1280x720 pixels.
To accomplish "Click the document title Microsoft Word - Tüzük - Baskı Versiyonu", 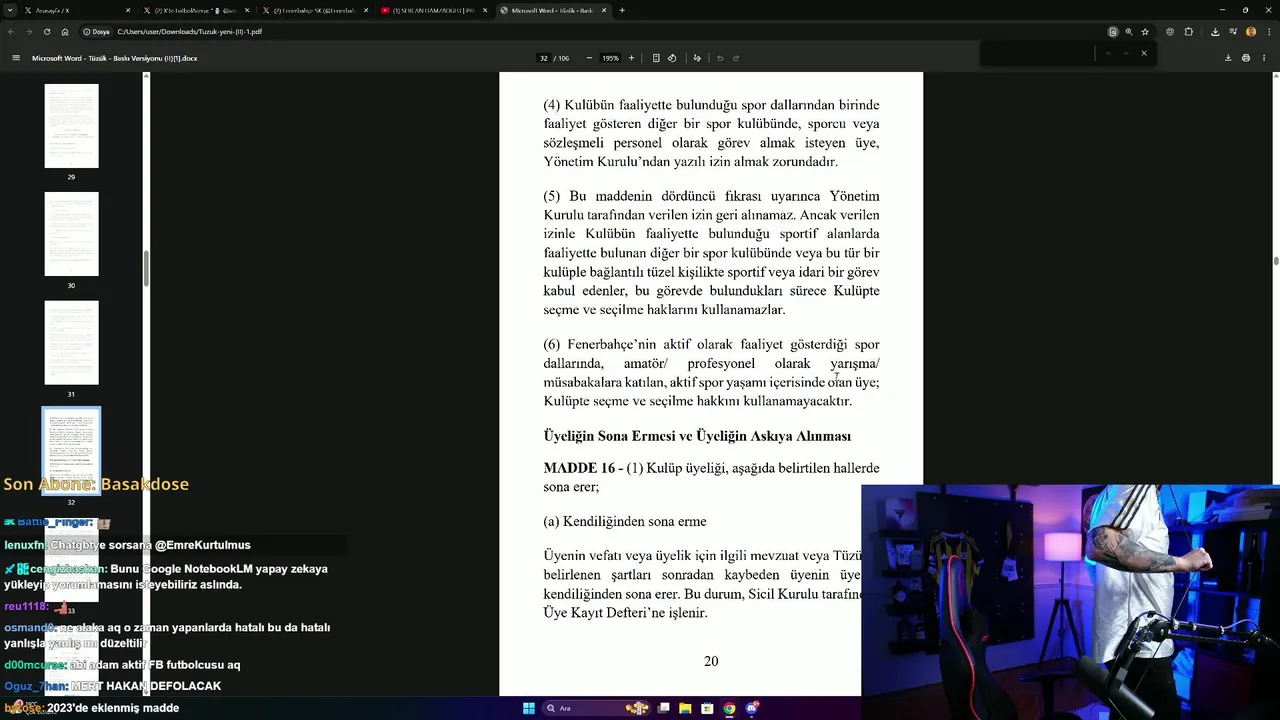I will 114,58.
